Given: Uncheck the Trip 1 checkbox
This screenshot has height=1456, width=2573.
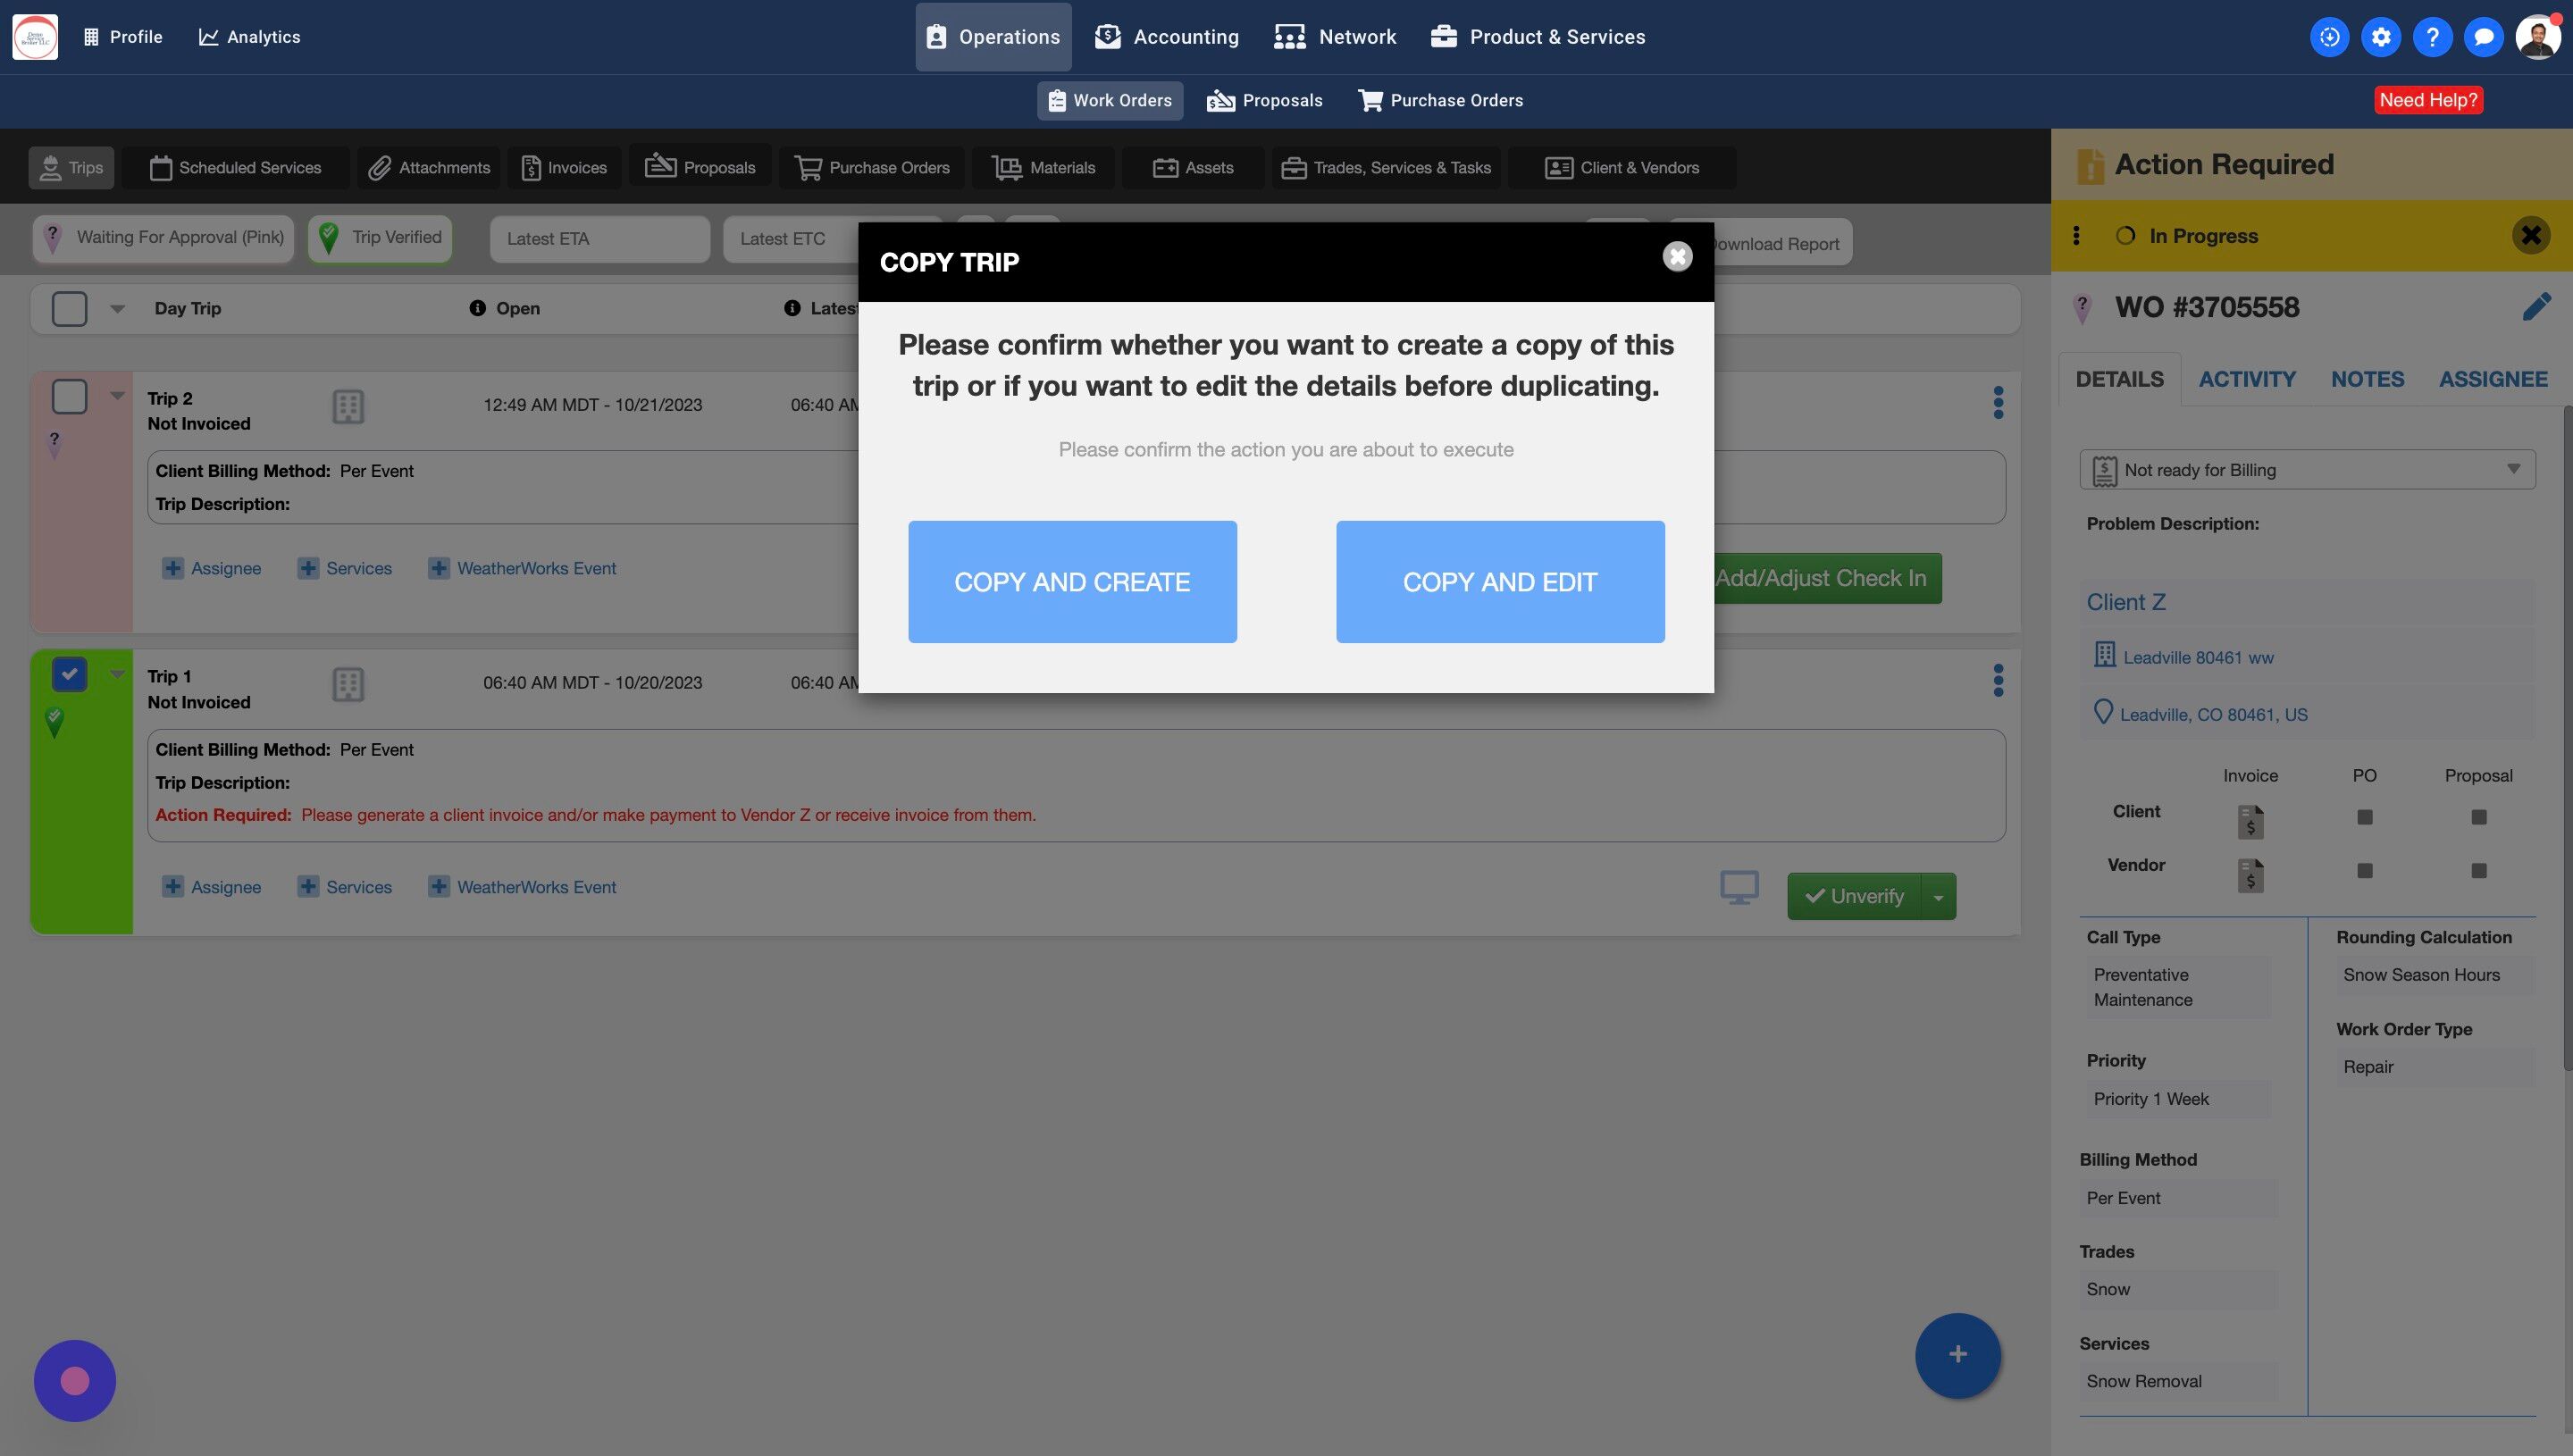Looking at the screenshot, I should [69, 674].
